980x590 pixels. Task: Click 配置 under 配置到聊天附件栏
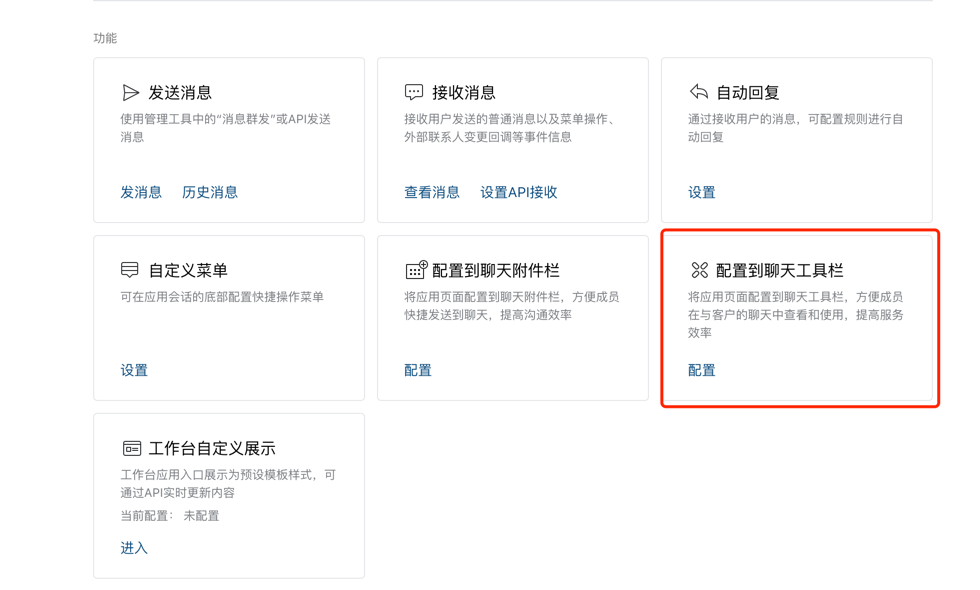(418, 370)
